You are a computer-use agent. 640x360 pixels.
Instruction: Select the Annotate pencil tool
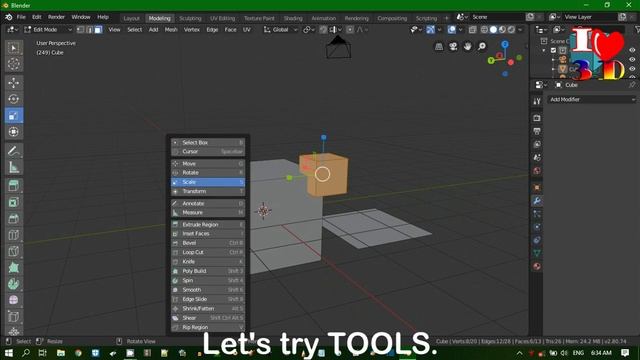(x=13, y=151)
